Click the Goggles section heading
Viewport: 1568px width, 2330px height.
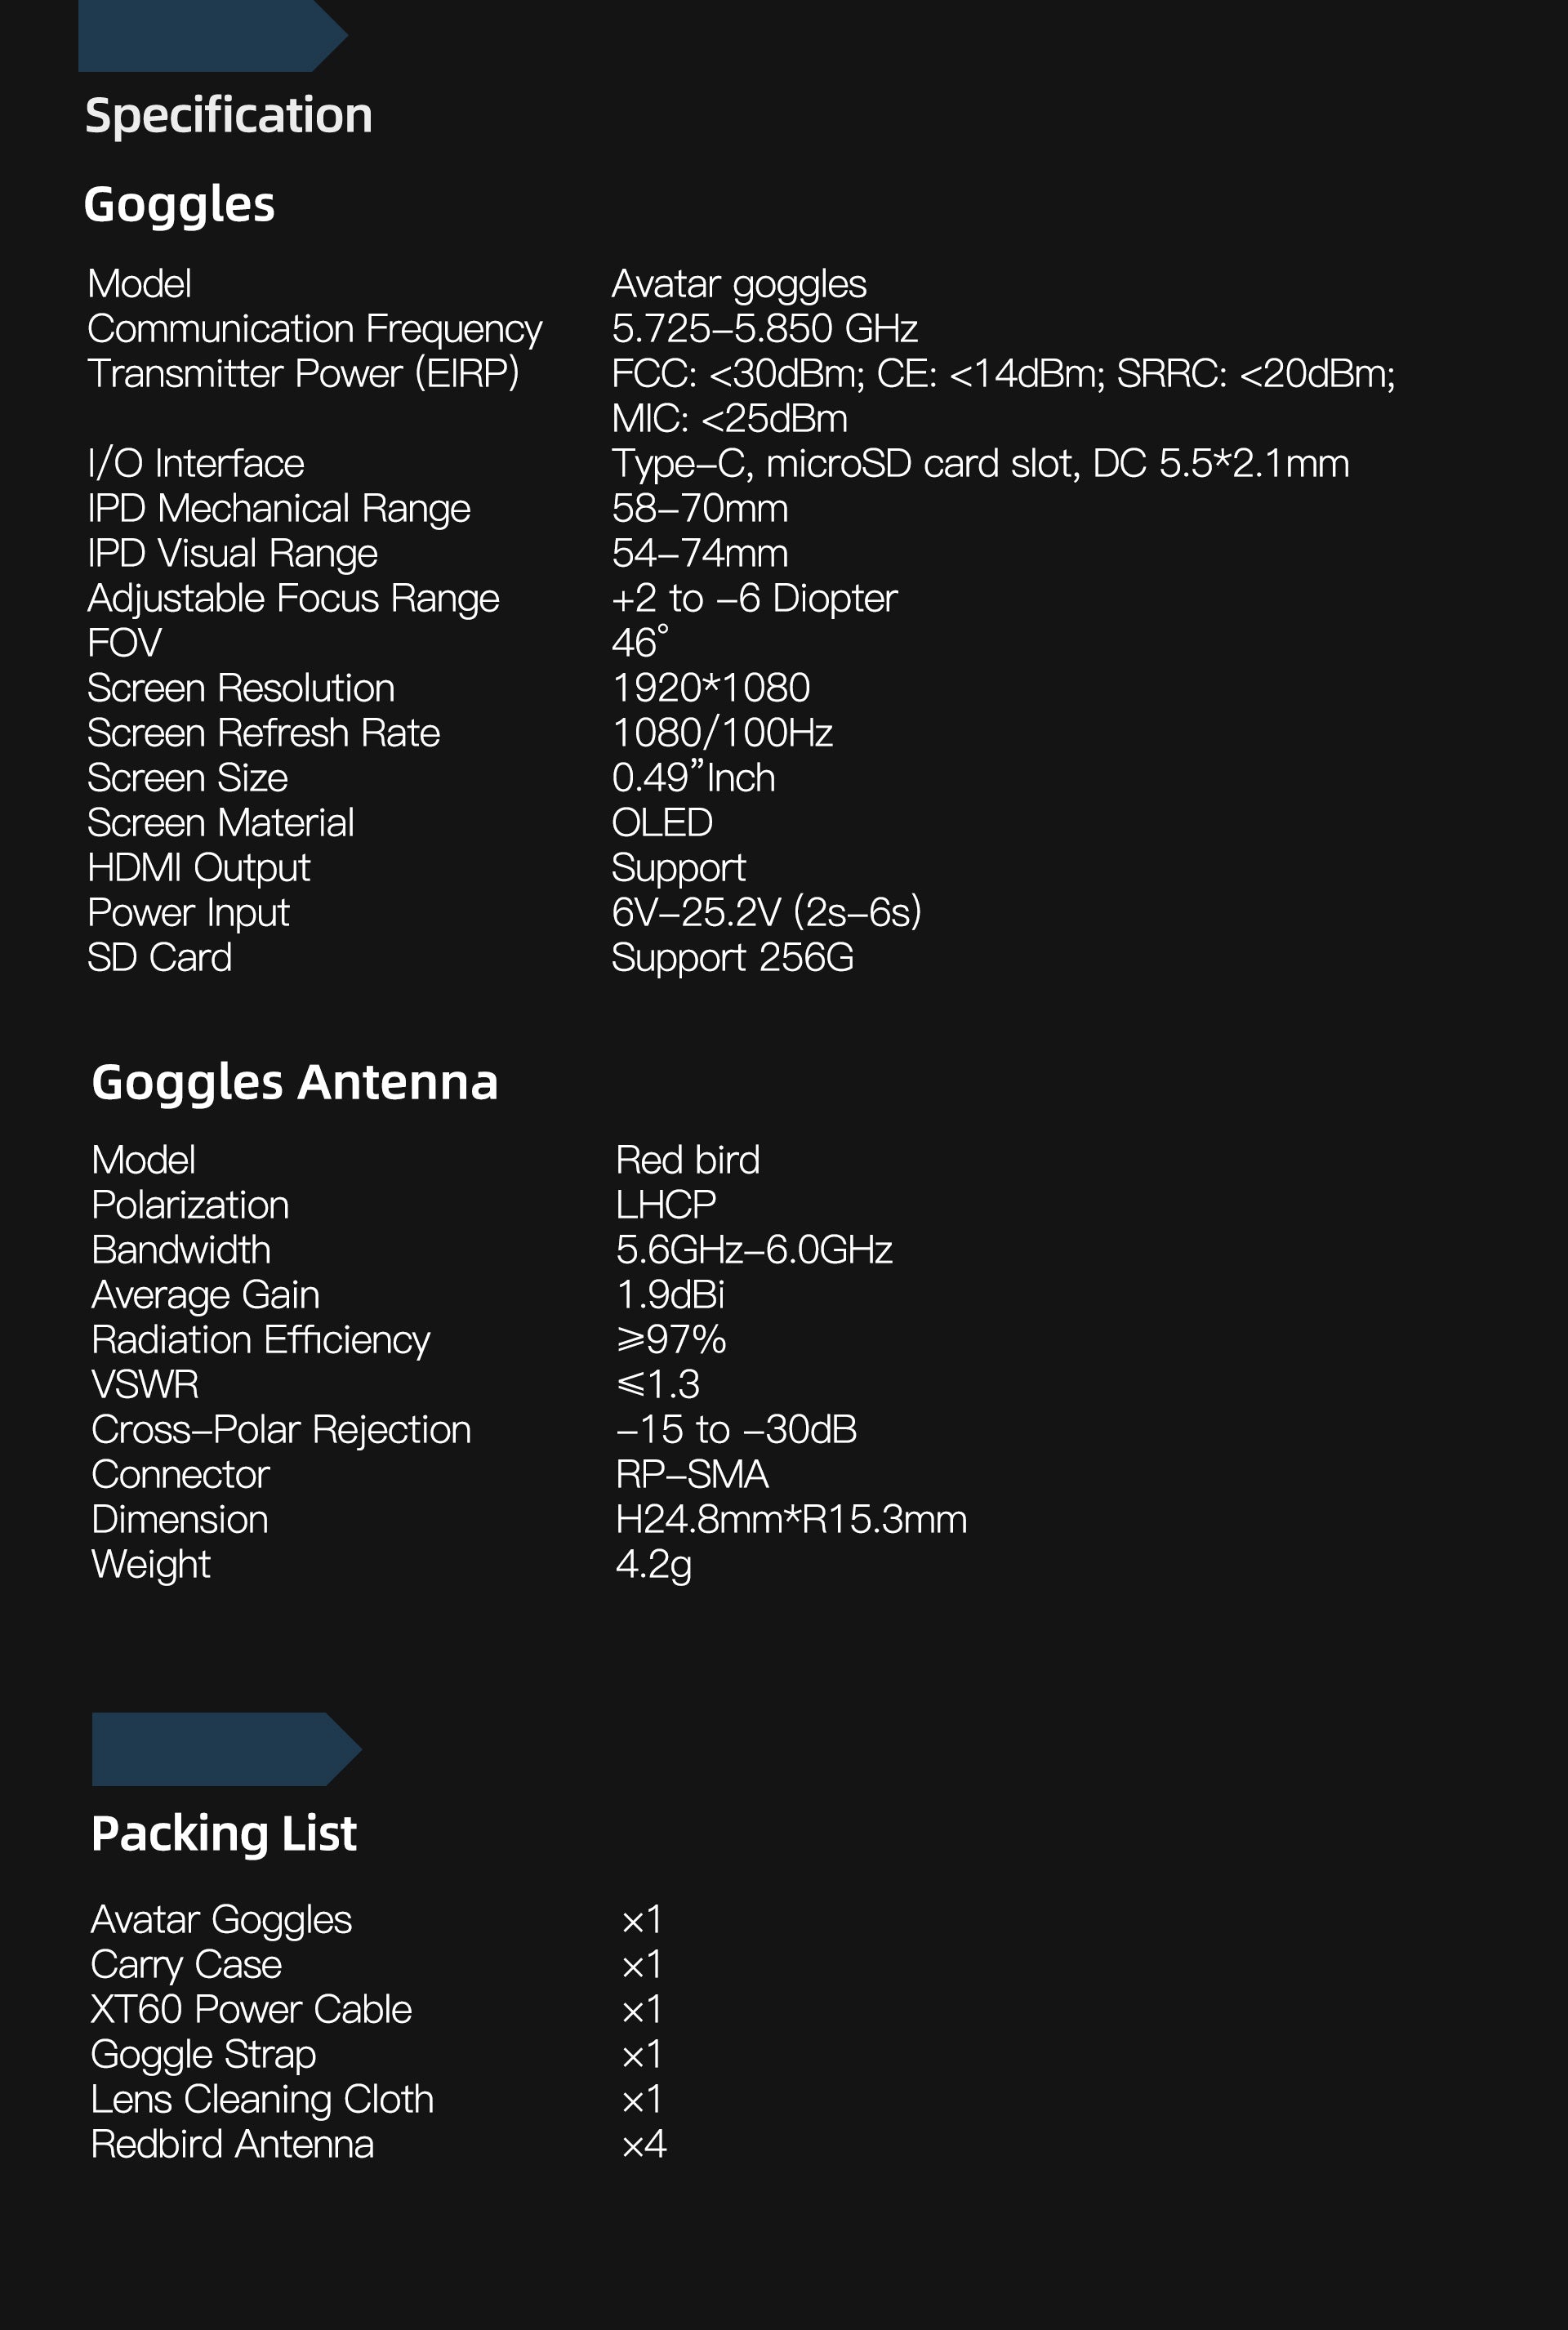click(179, 205)
